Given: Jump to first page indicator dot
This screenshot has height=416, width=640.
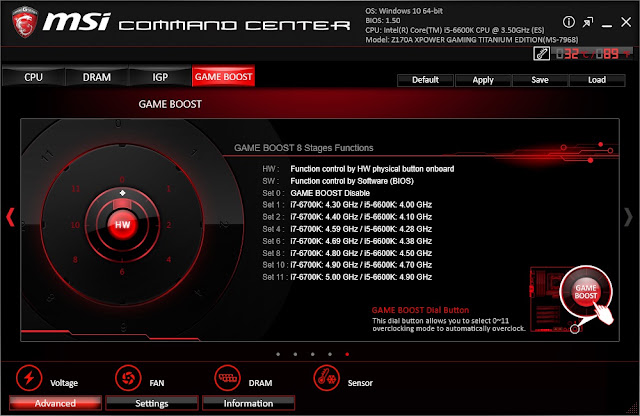Looking at the screenshot, I should [x=278, y=354].
